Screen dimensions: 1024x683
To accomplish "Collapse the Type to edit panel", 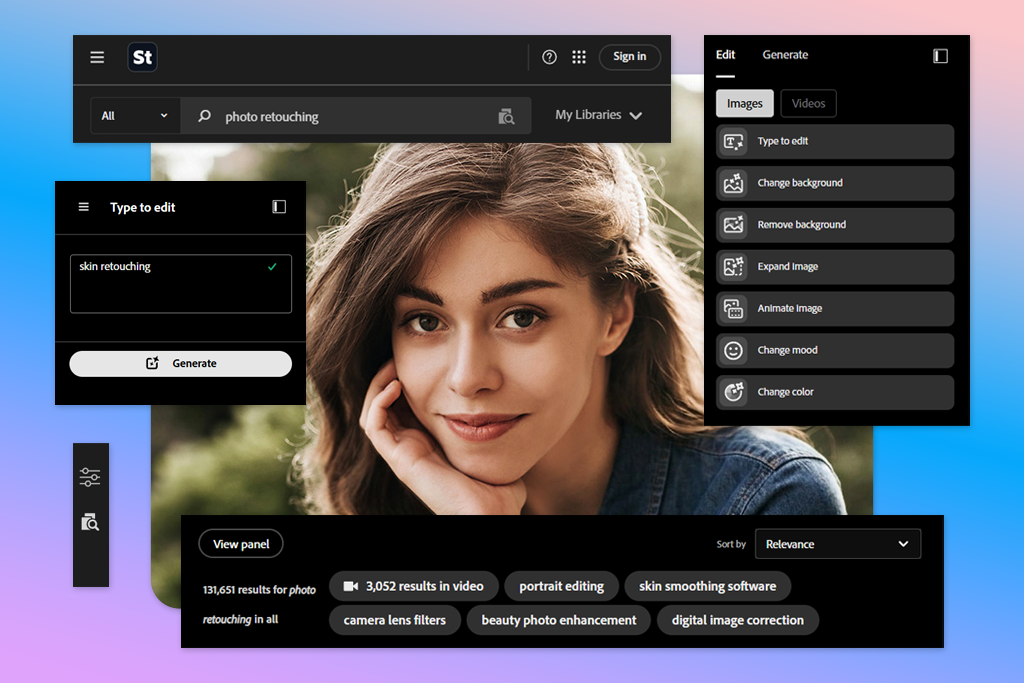I will [x=279, y=207].
